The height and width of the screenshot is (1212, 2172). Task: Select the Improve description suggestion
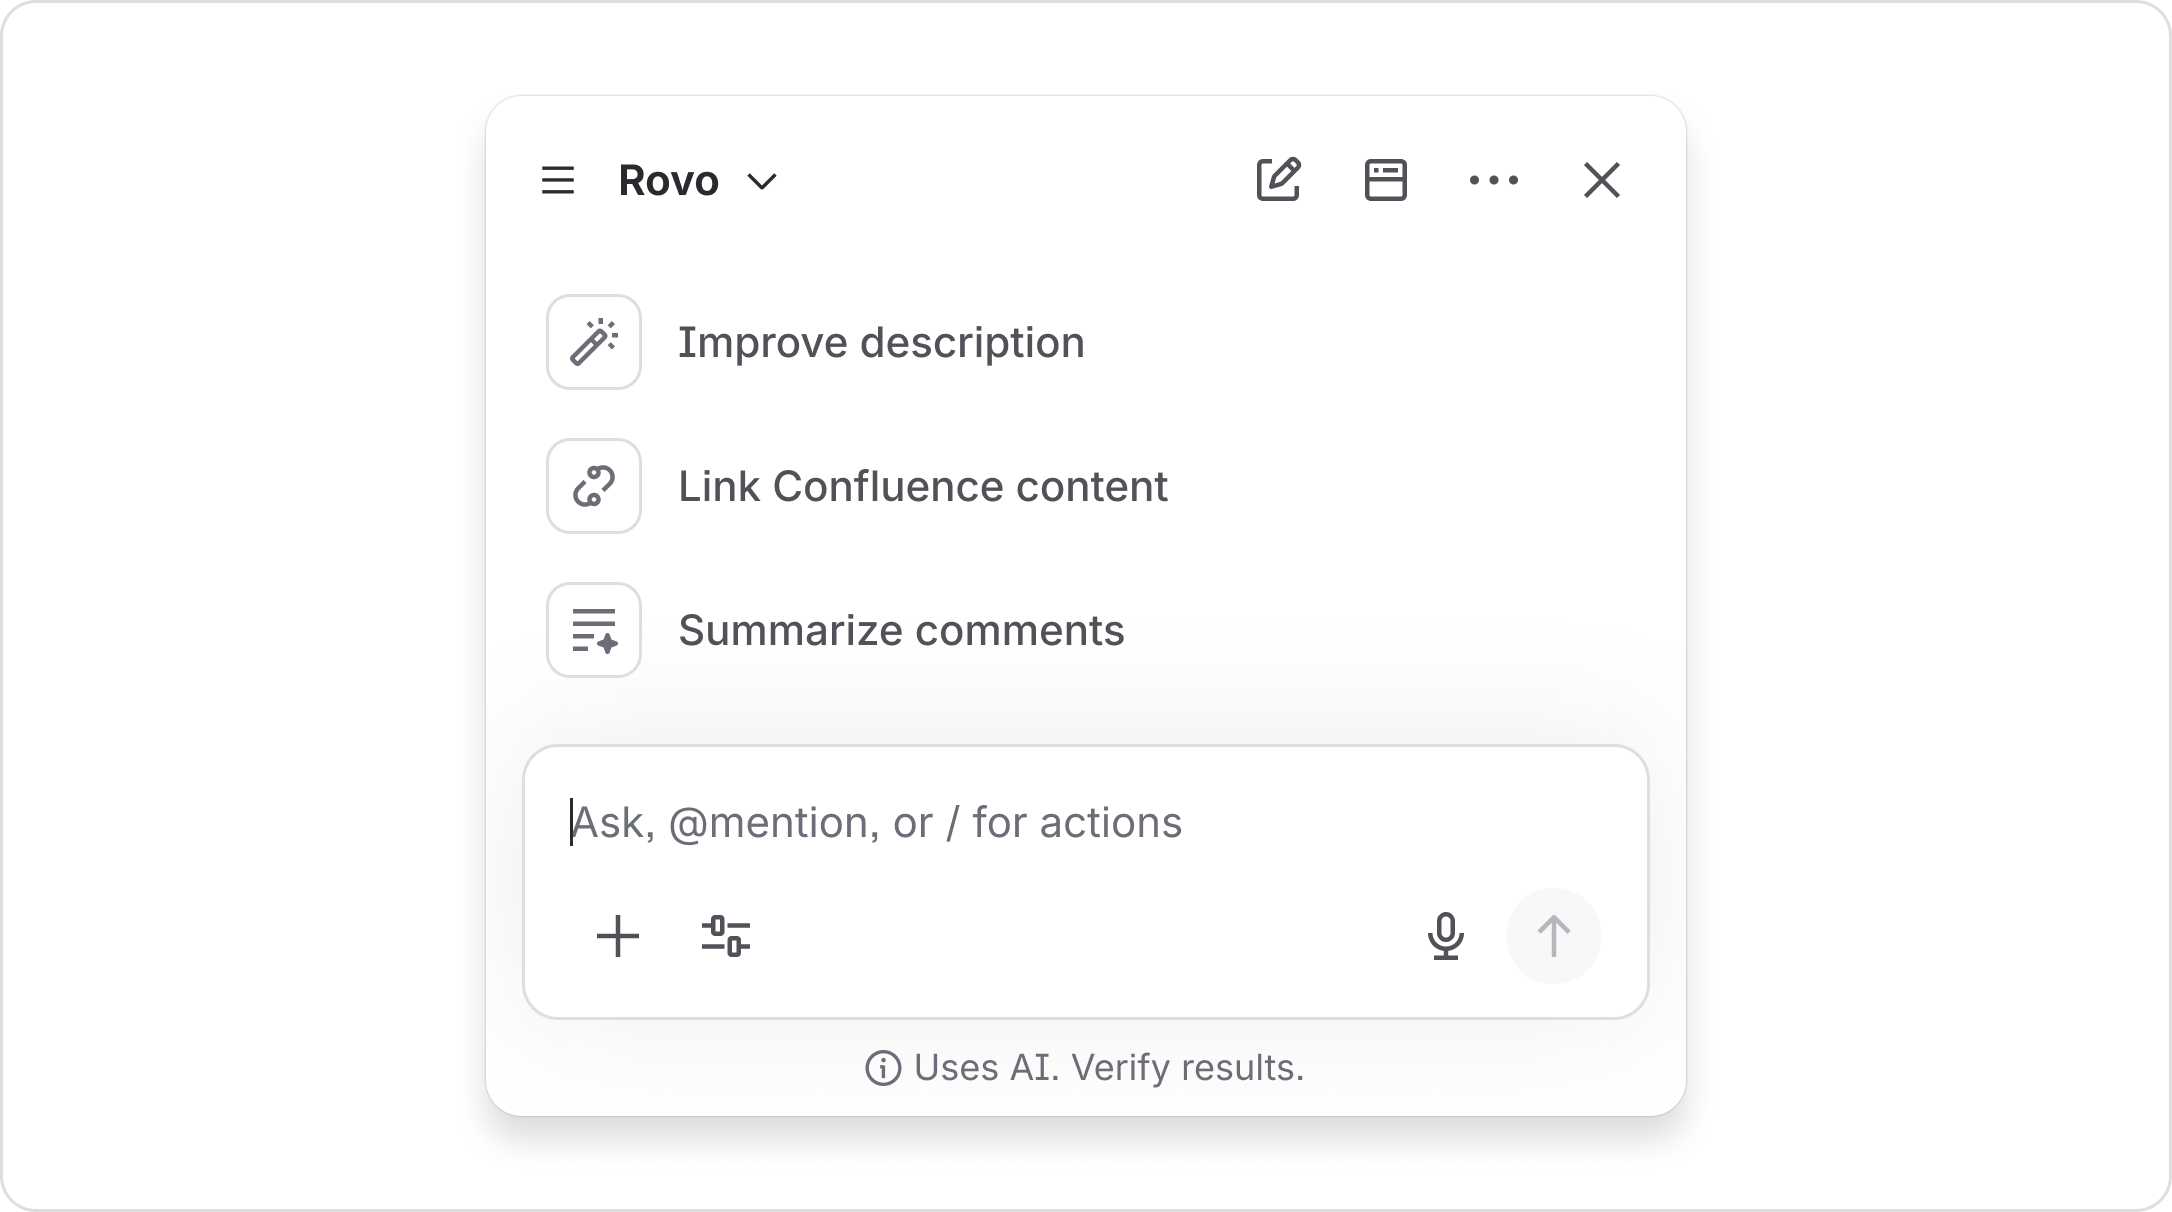click(x=881, y=342)
